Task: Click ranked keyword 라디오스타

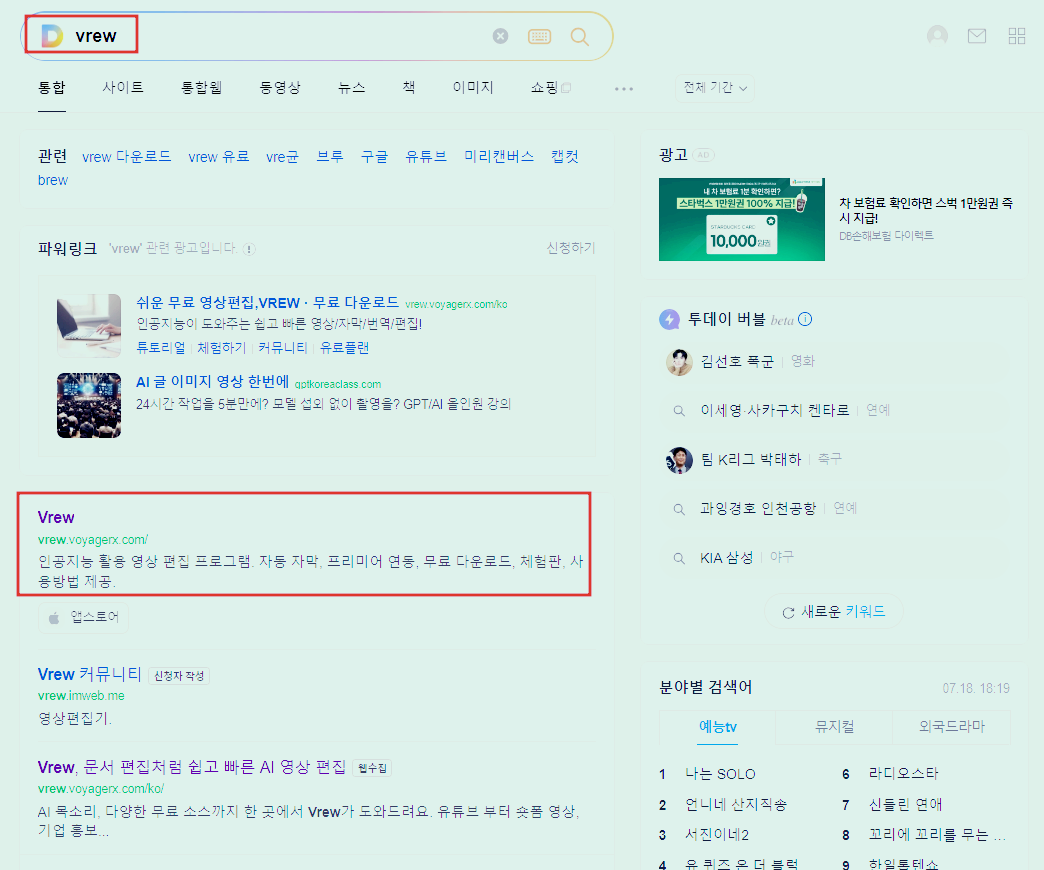Action: point(904,773)
